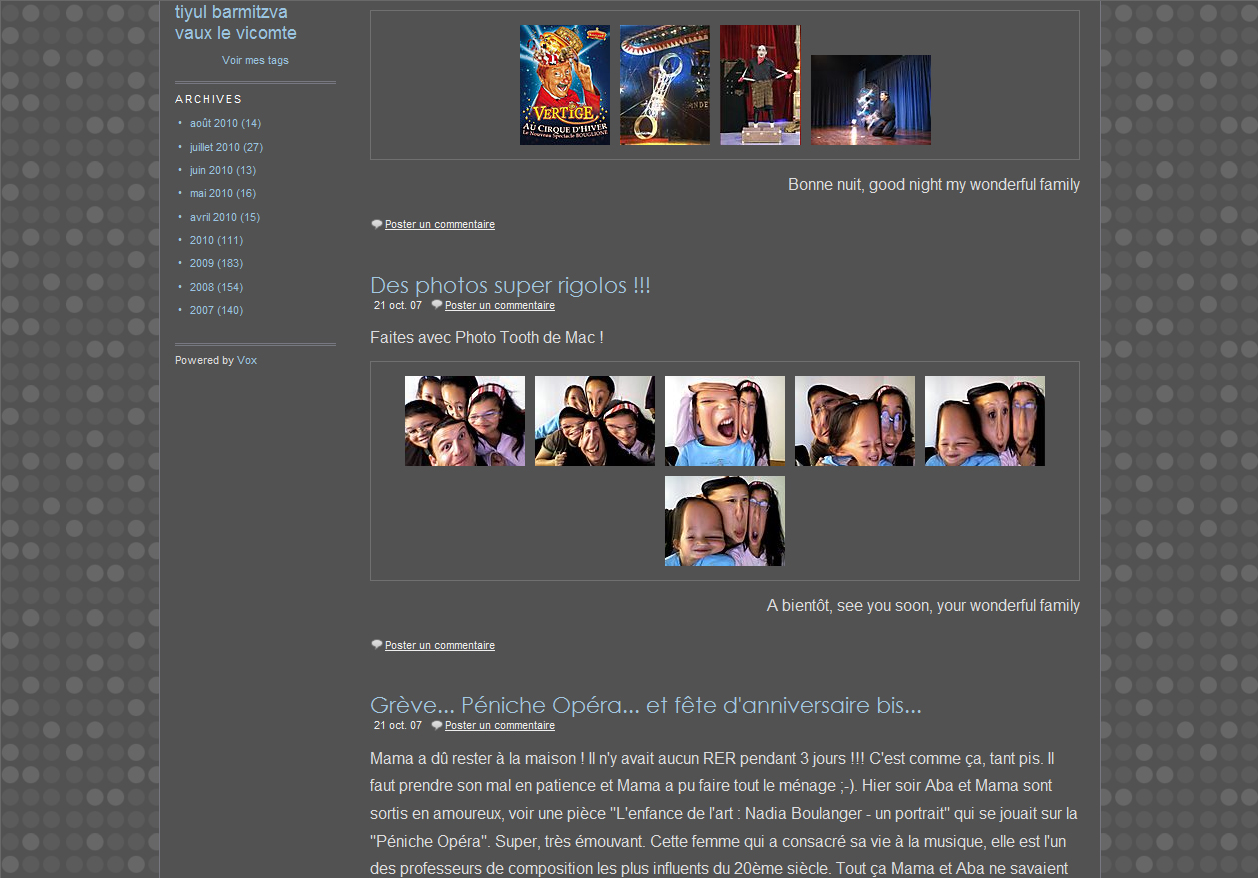The width and height of the screenshot is (1258, 878).
Task: Open the circus wheel act thumbnail
Action: point(664,85)
